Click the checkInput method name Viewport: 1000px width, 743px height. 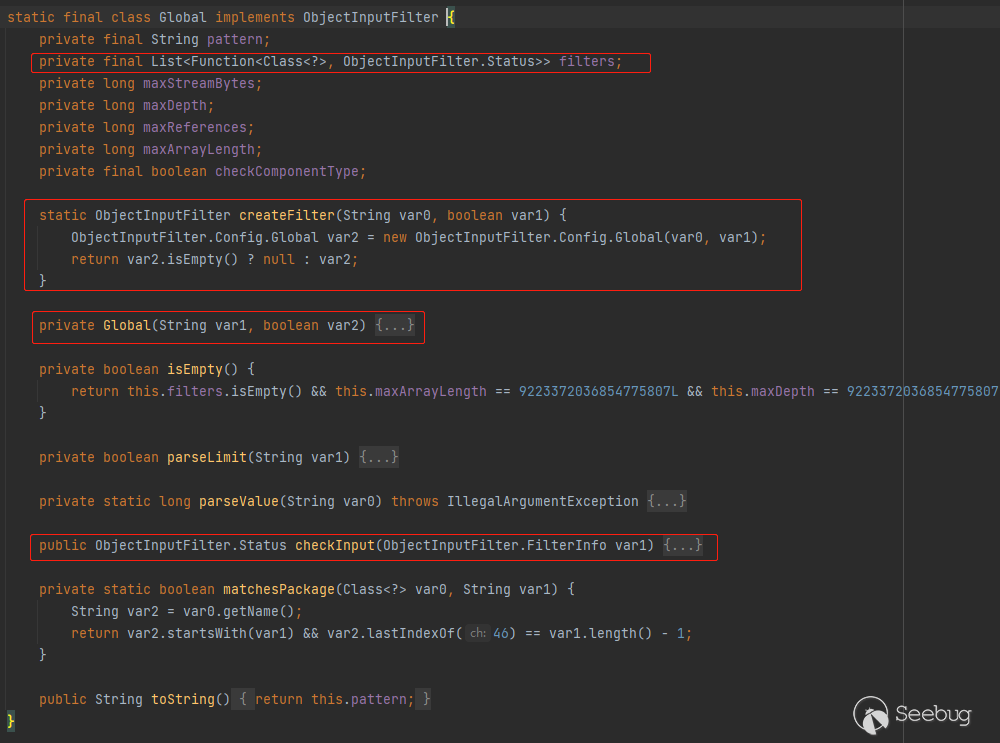[x=334, y=545]
